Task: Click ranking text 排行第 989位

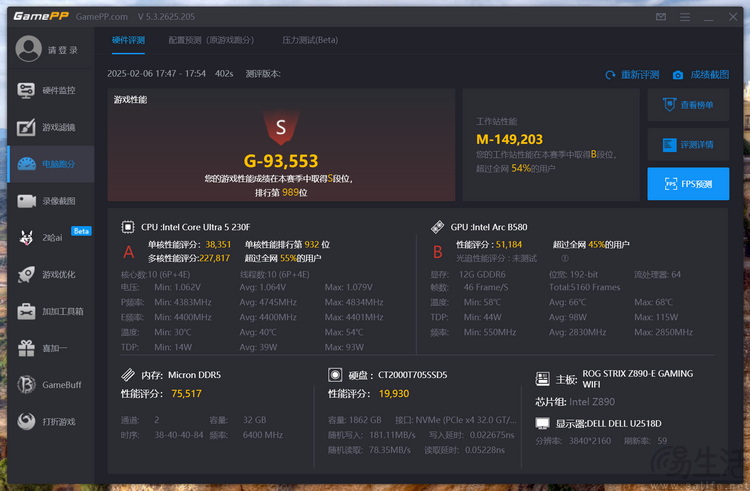Action: pos(281,193)
